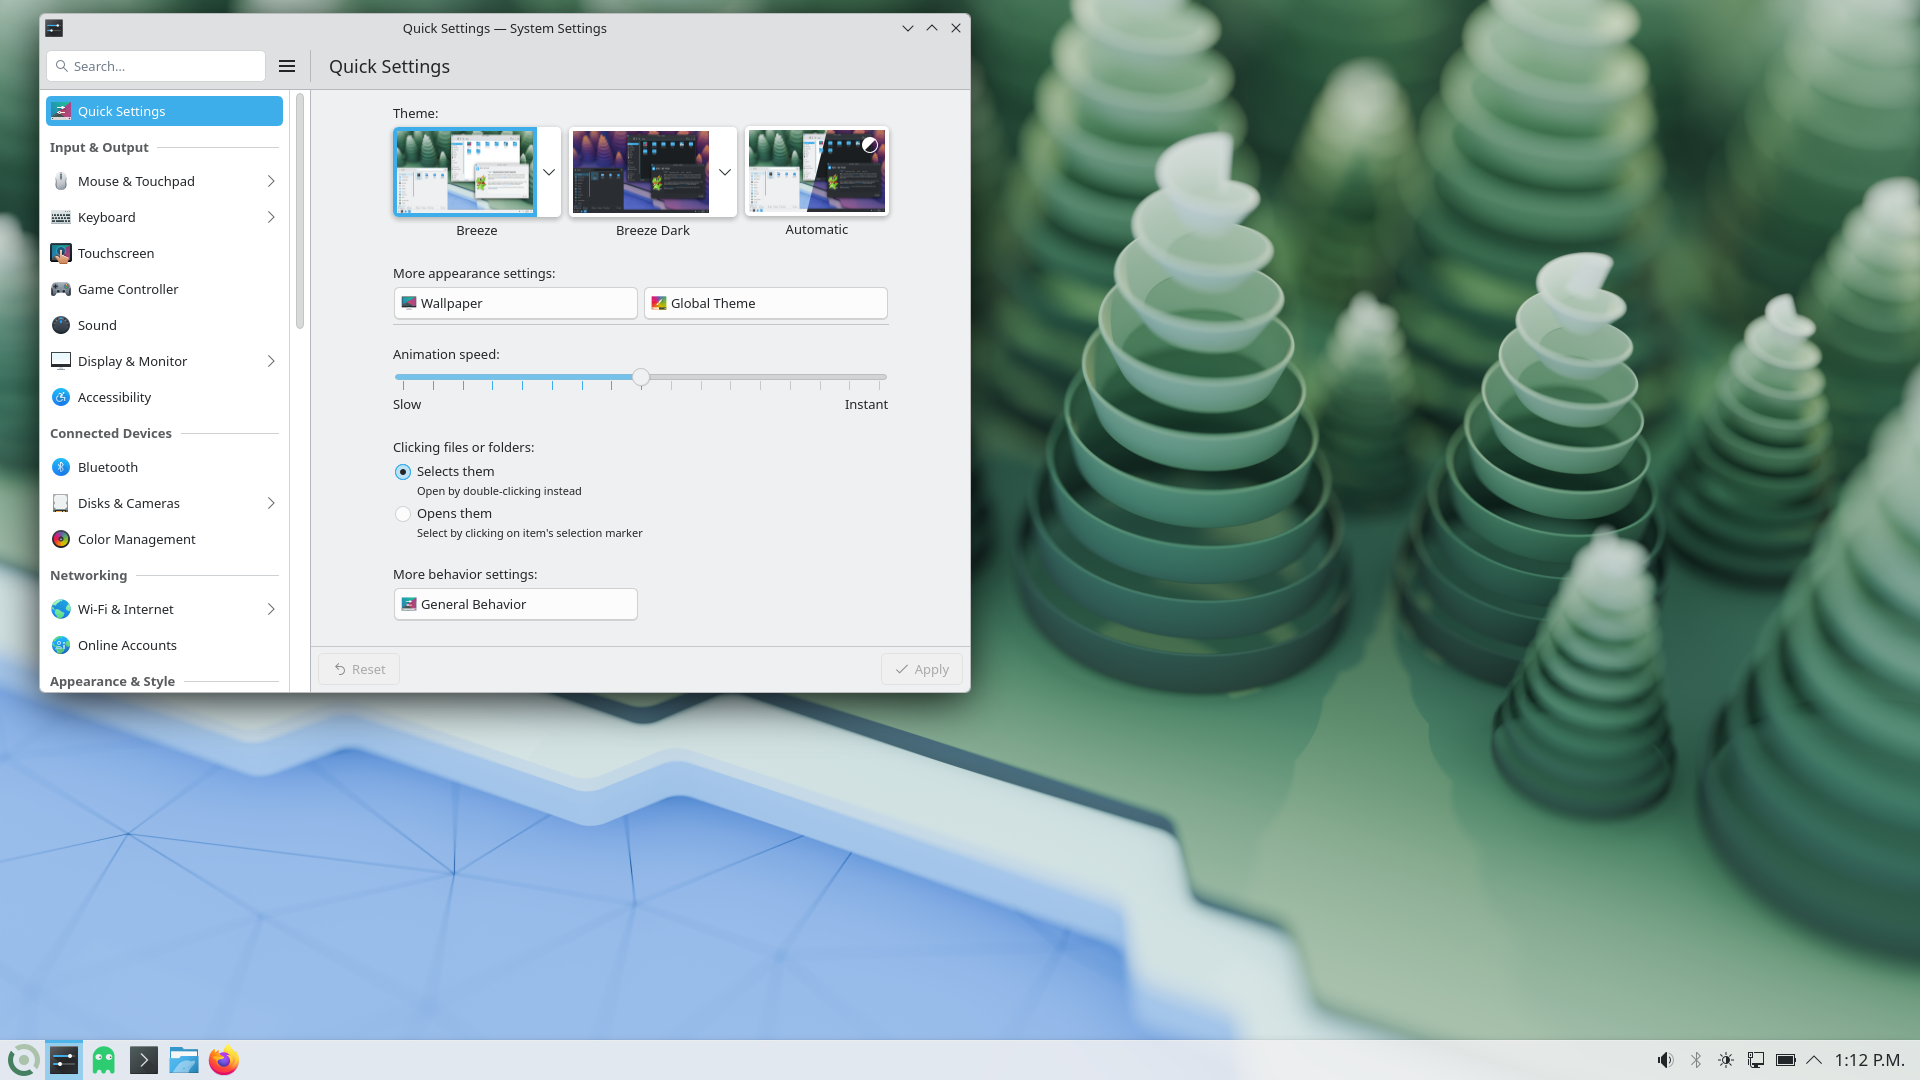Click the Accessibility sidebar icon
Image resolution: width=1920 pixels, height=1080 pixels.
tap(61, 397)
